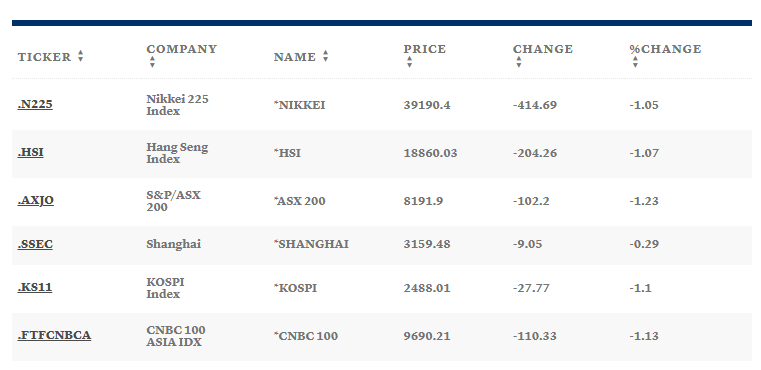Toggle sort arrows next to Name
761x370 pixels.
[325, 56]
